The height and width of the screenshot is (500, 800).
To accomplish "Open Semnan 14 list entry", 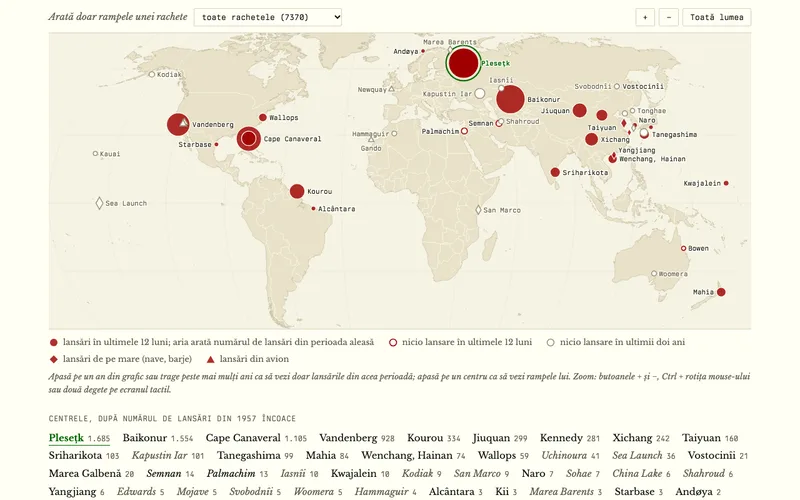I will click(x=170, y=473).
